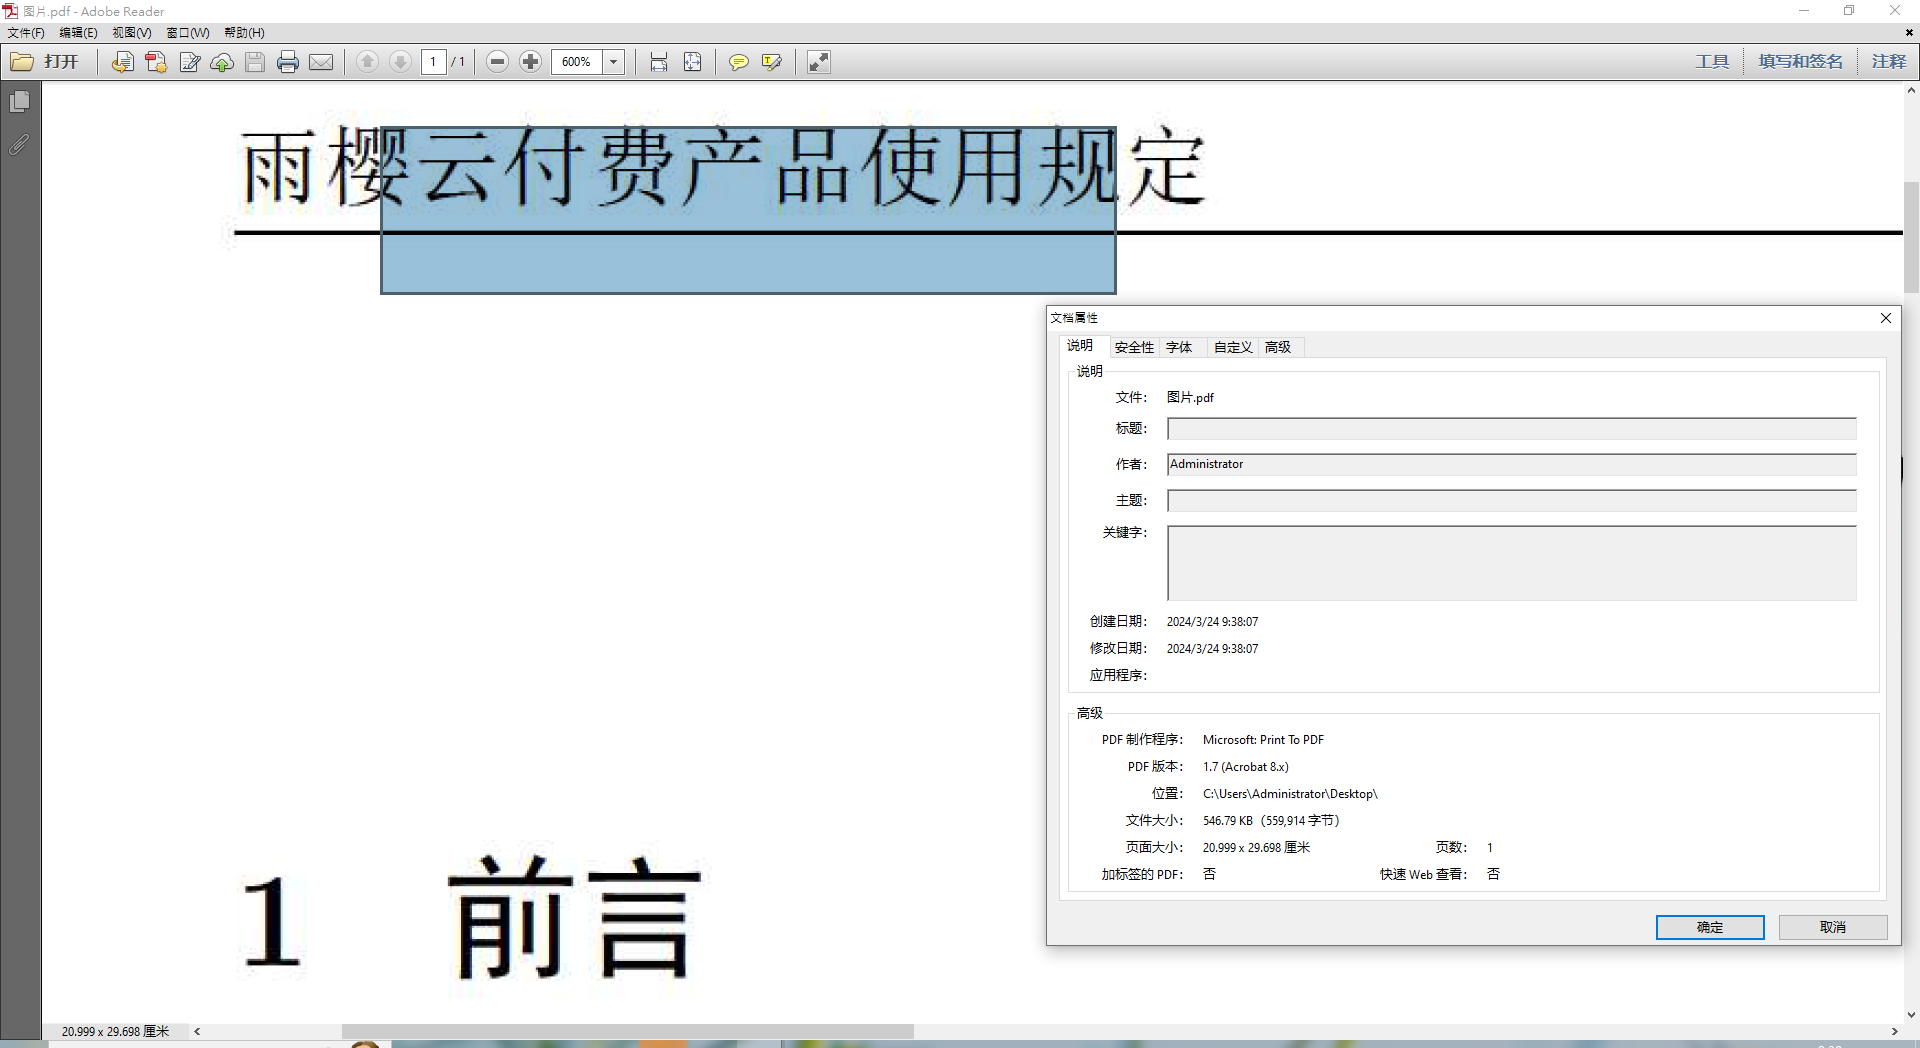
Task: Click the creation date 2024/3/24 9:38:07
Action: coord(1212,622)
